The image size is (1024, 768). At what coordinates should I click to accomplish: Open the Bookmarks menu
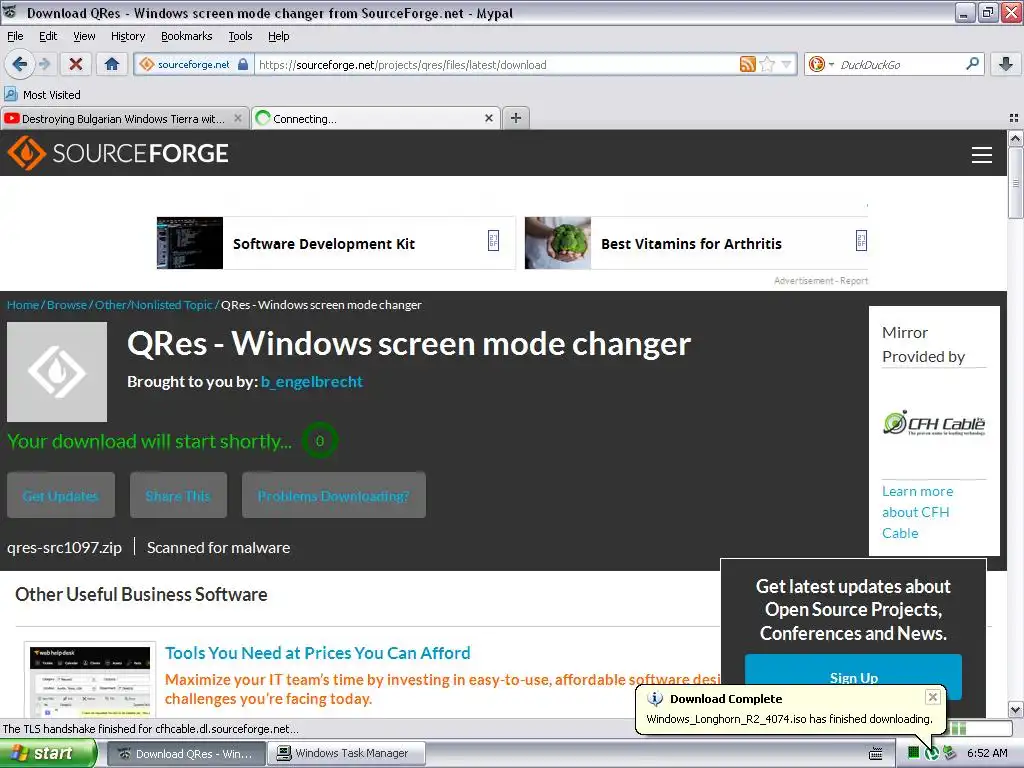tap(186, 36)
